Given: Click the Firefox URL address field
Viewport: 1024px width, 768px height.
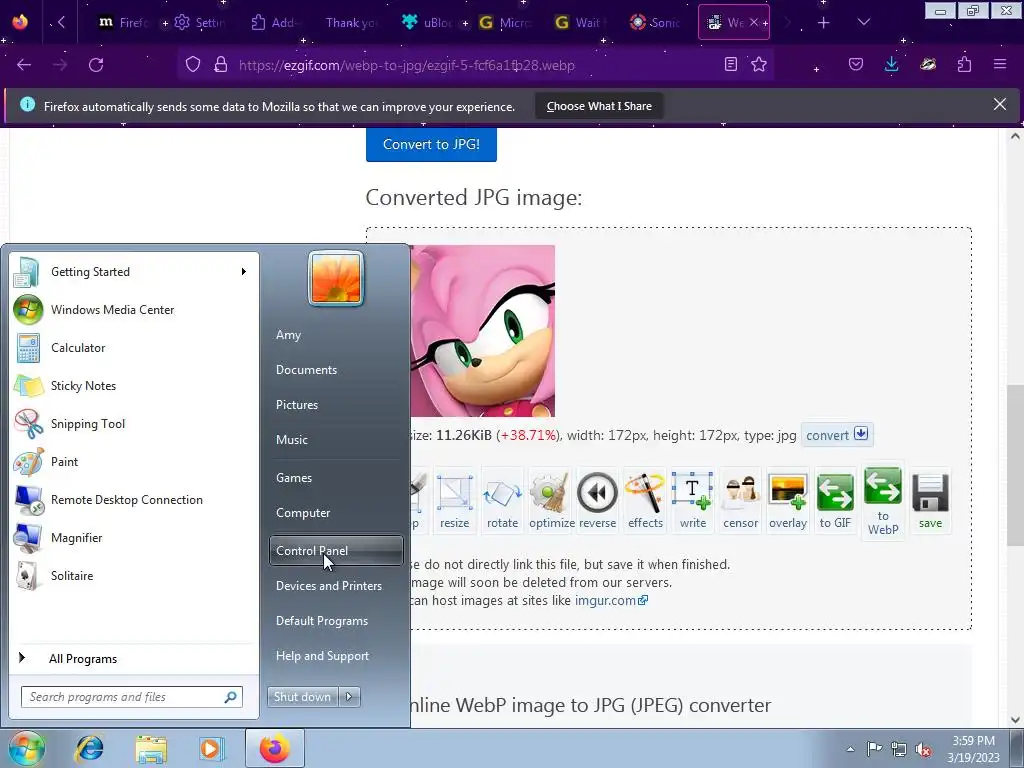Looking at the screenshot, I should (x=477, y=65).
